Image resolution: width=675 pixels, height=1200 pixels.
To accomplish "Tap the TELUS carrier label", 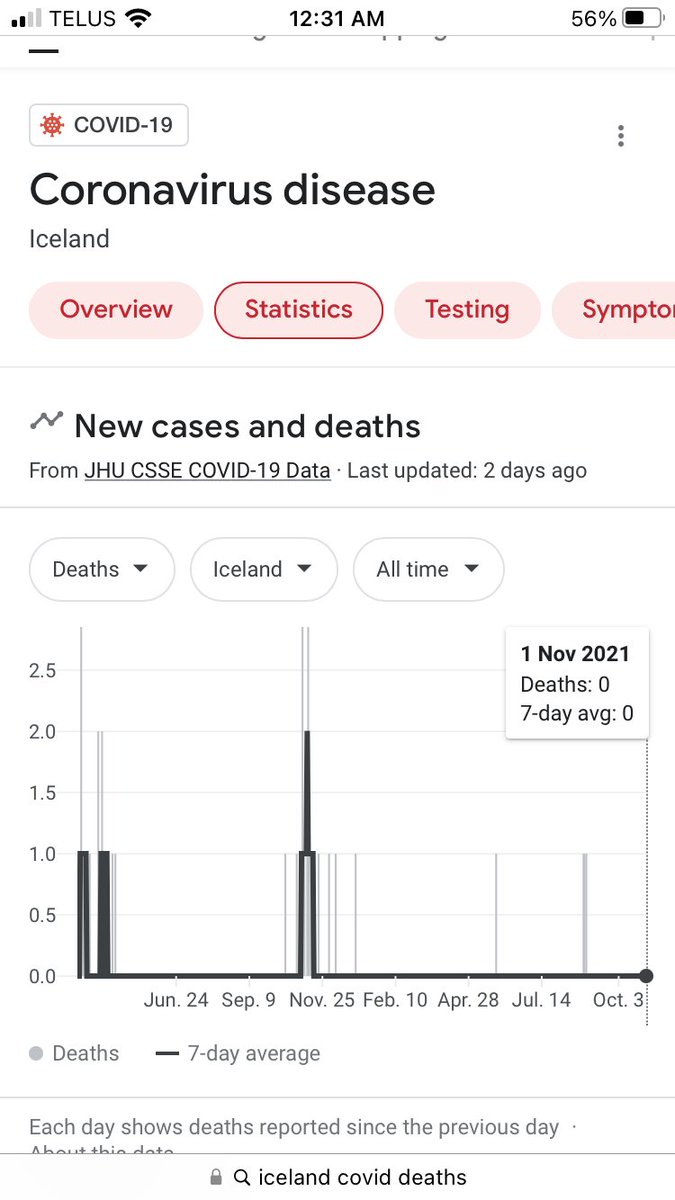I will coord(84,19).
